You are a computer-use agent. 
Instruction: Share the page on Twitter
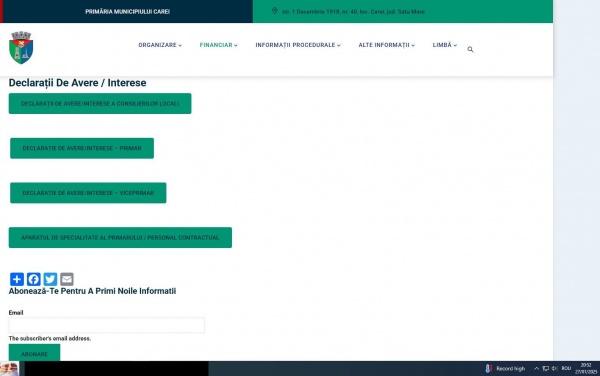50,279
